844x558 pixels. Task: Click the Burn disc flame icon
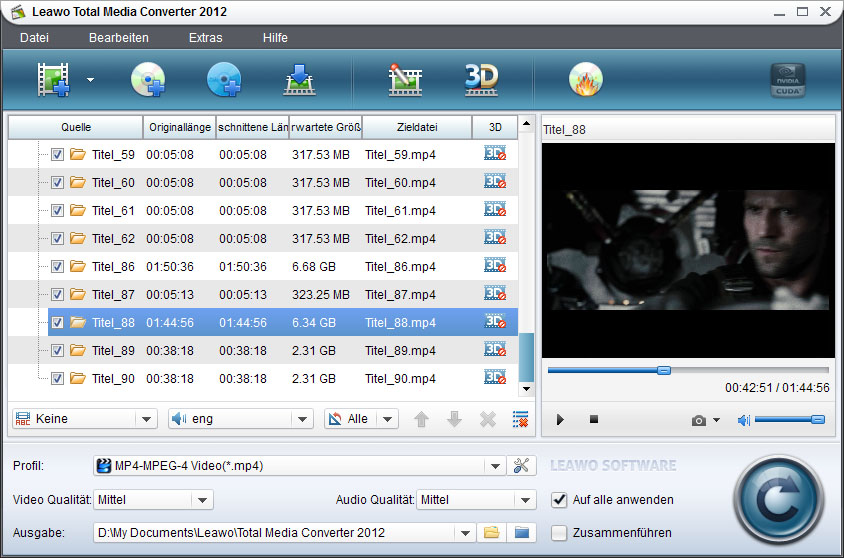pos(585,80)
